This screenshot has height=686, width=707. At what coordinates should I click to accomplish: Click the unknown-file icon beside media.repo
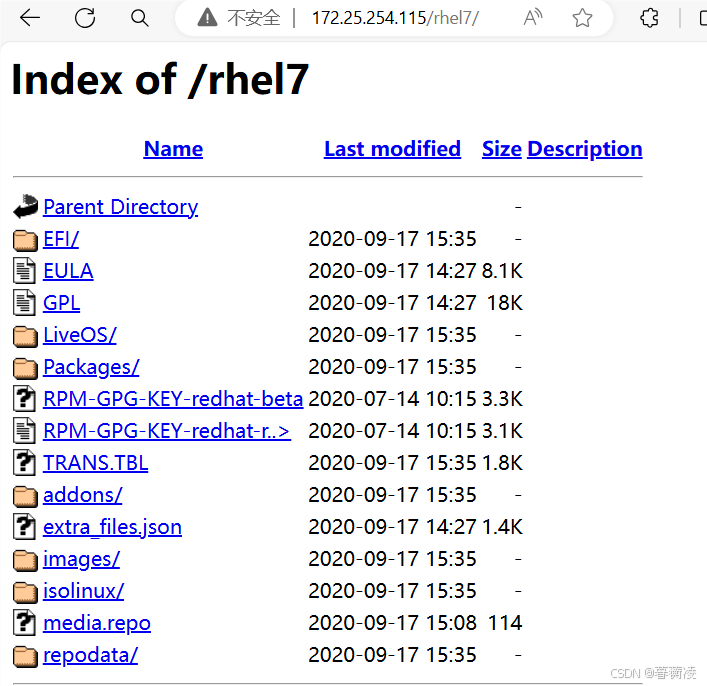(24, 623)
